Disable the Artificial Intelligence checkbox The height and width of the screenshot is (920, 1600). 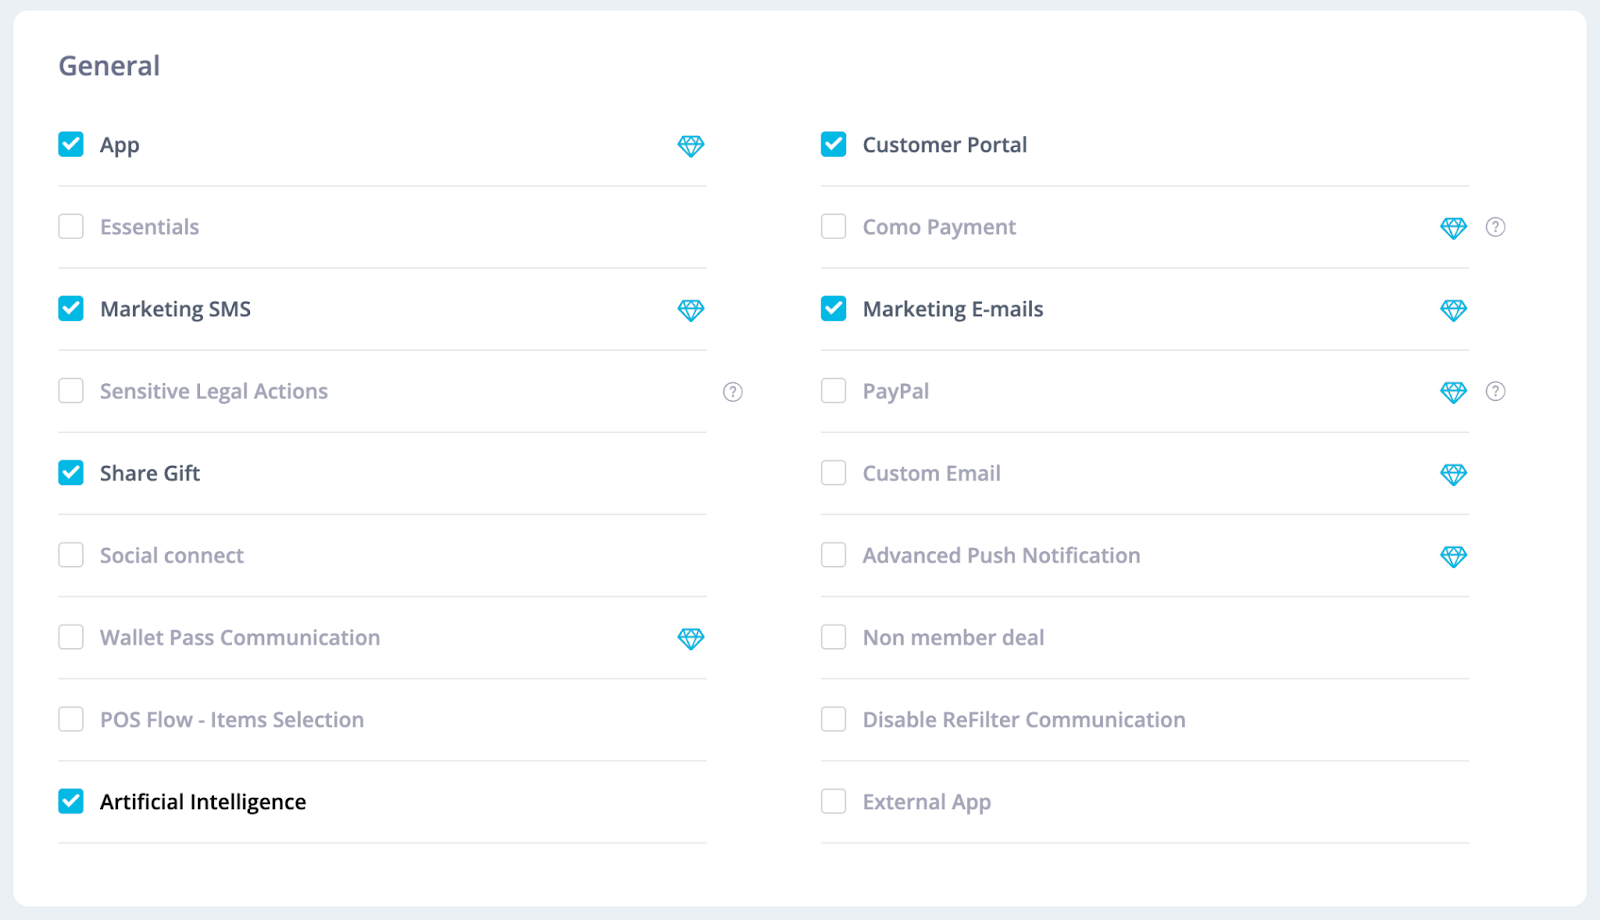tap(71, 801)
